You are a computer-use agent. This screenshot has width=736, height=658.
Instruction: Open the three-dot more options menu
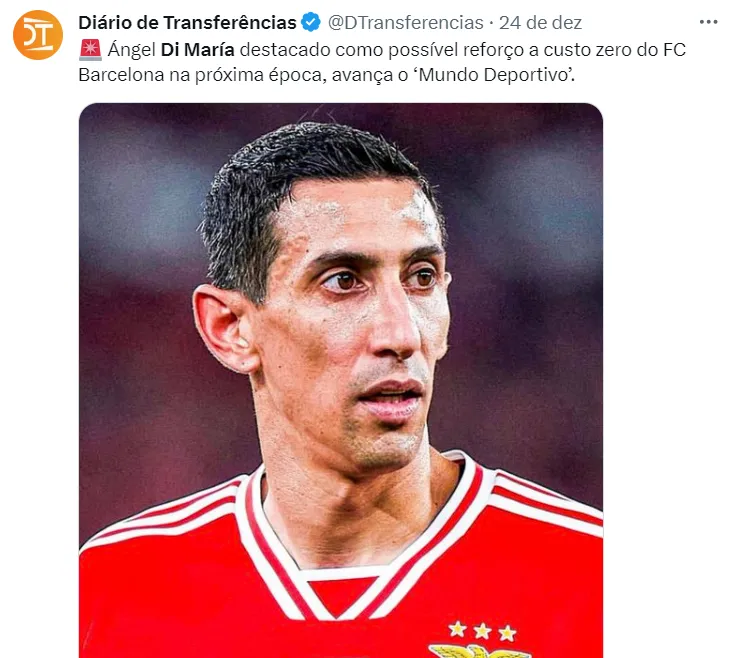click(x=708, y=22)
